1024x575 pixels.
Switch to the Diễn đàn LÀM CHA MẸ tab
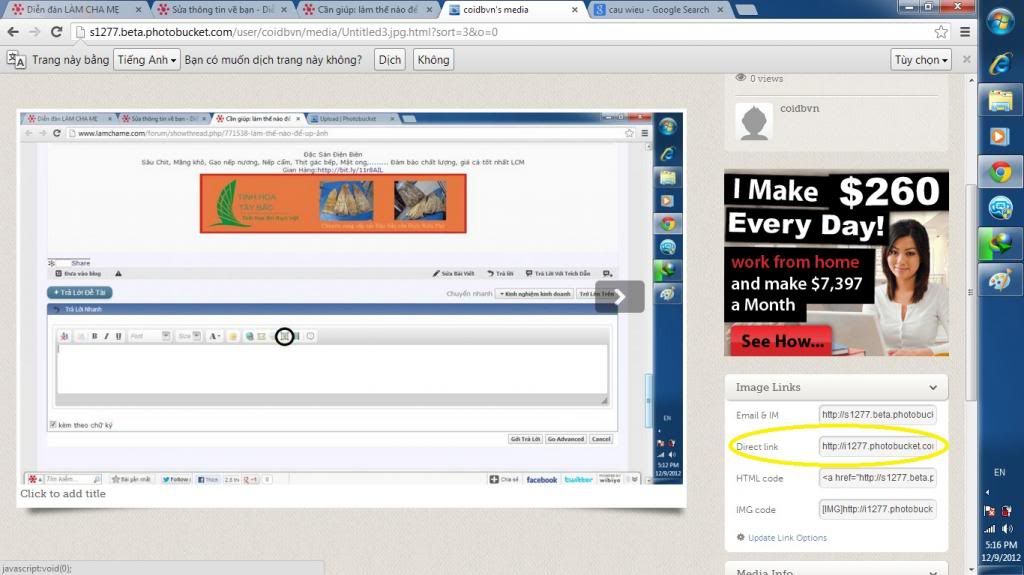coord(72,10)
